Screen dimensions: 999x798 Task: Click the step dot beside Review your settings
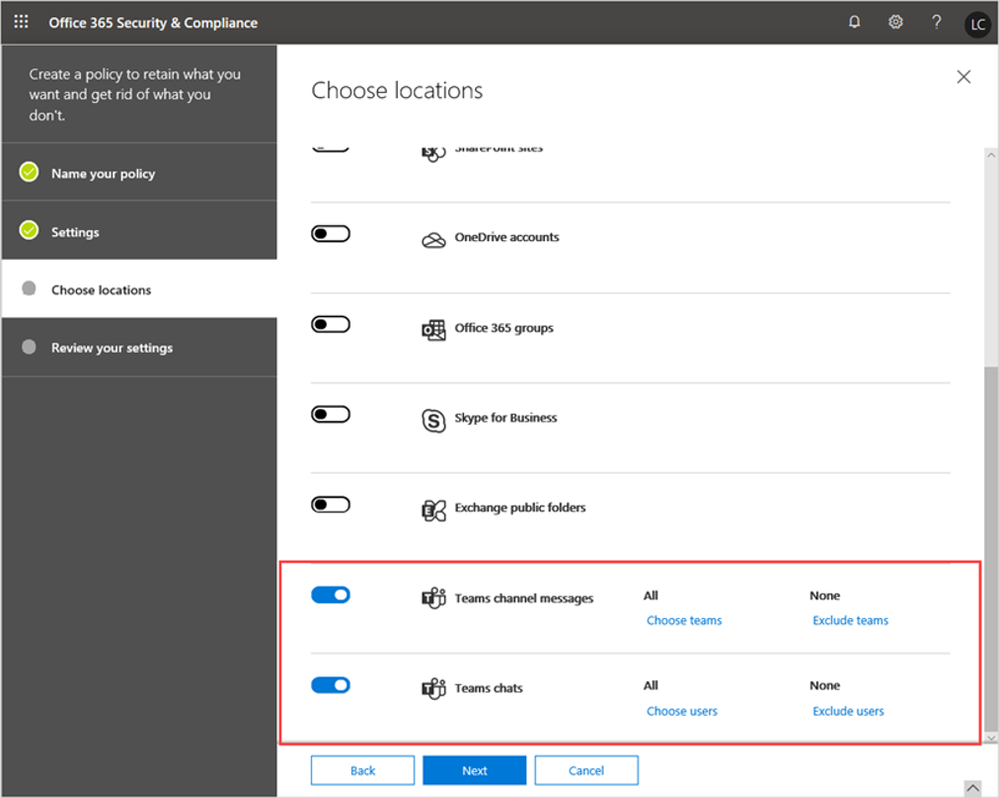coord(29,346)
